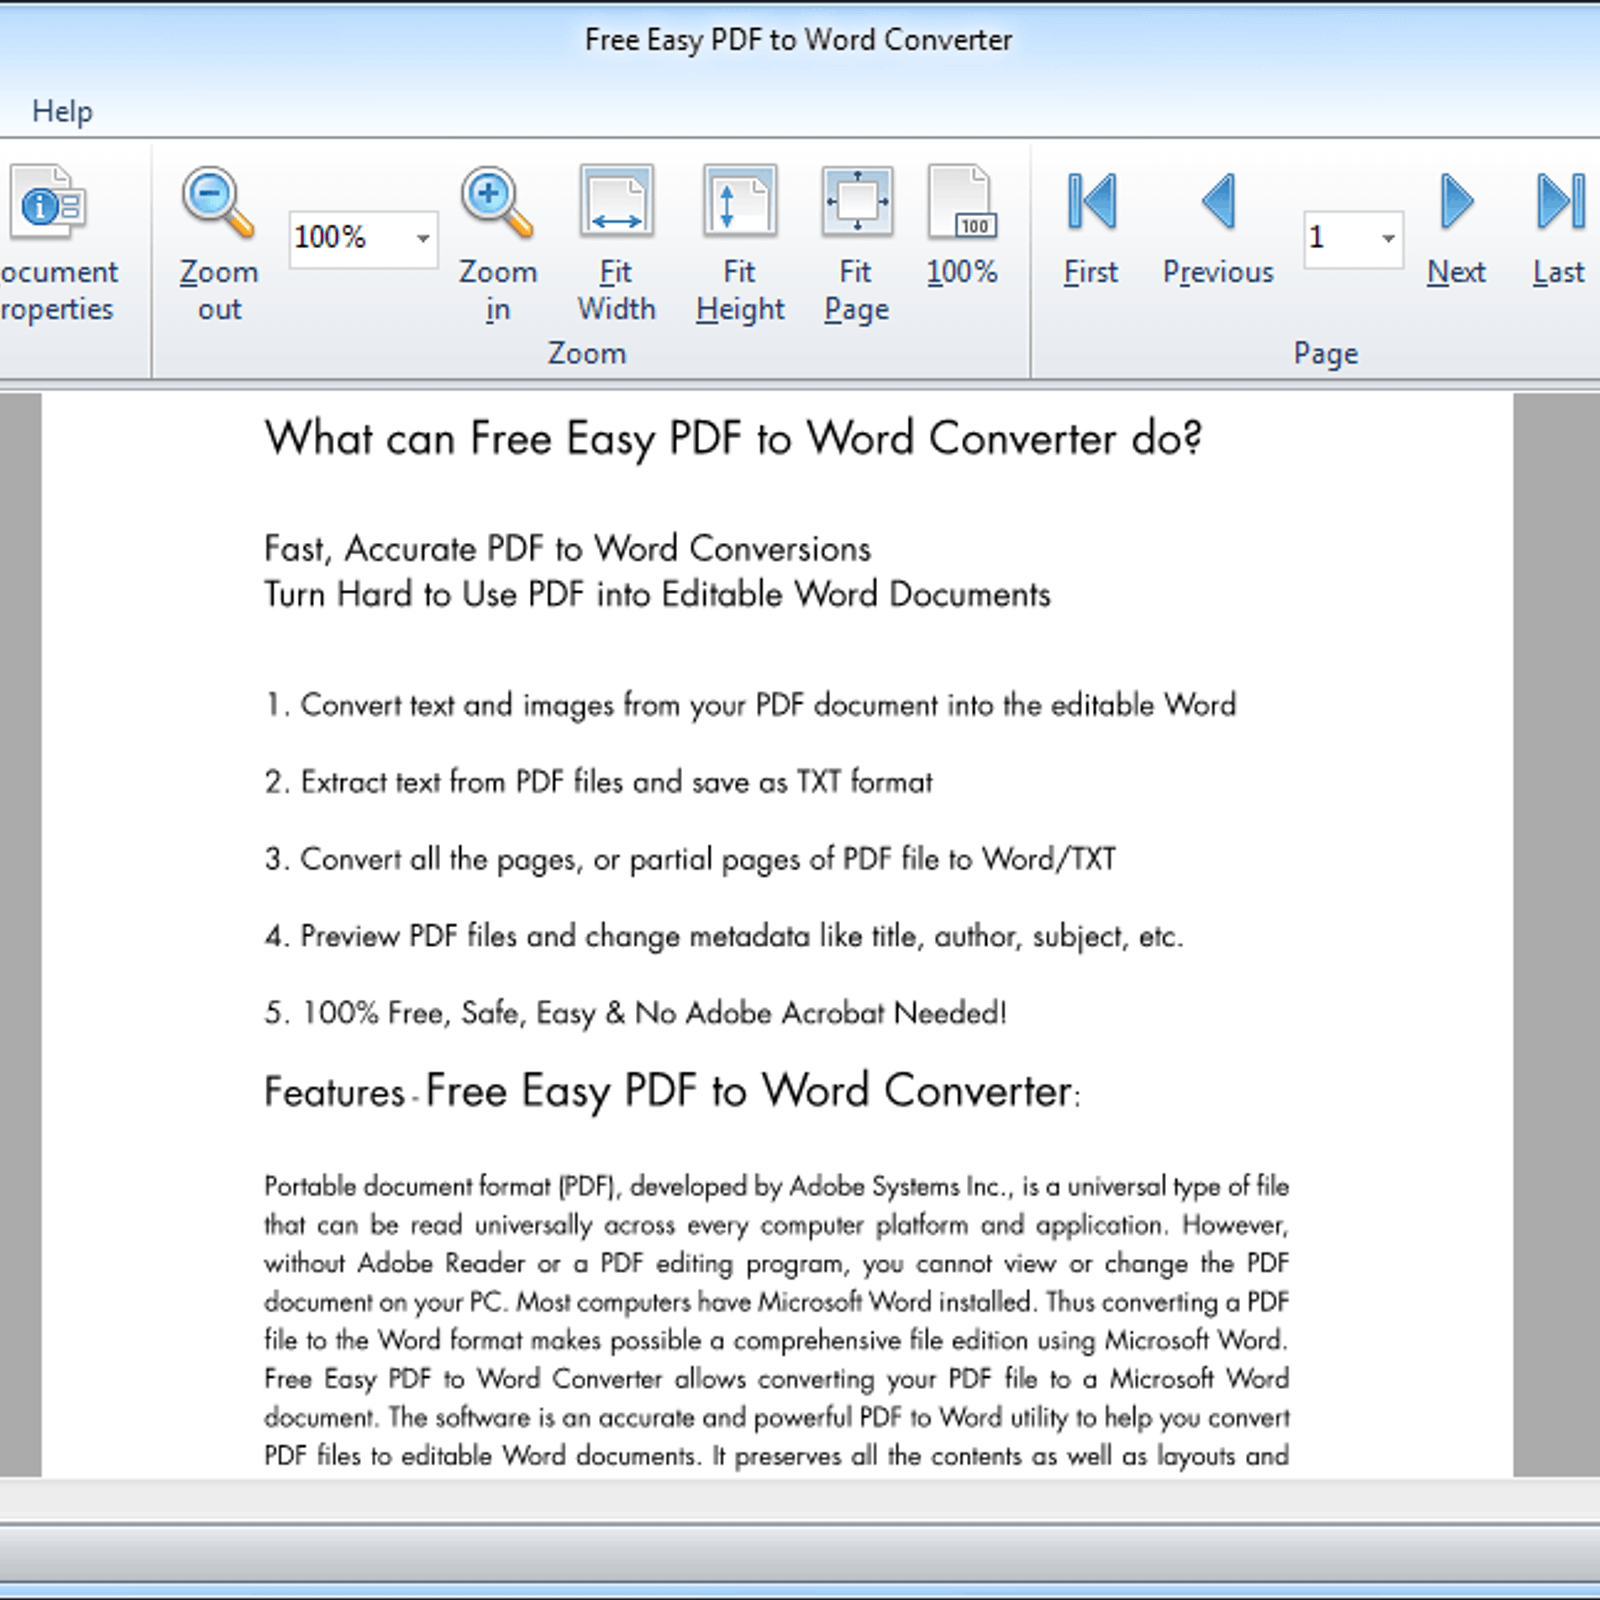Viewport: 1600px width, 1600px height.
Task: Click the 'Next' page label
Action: tap(1456, 272)
